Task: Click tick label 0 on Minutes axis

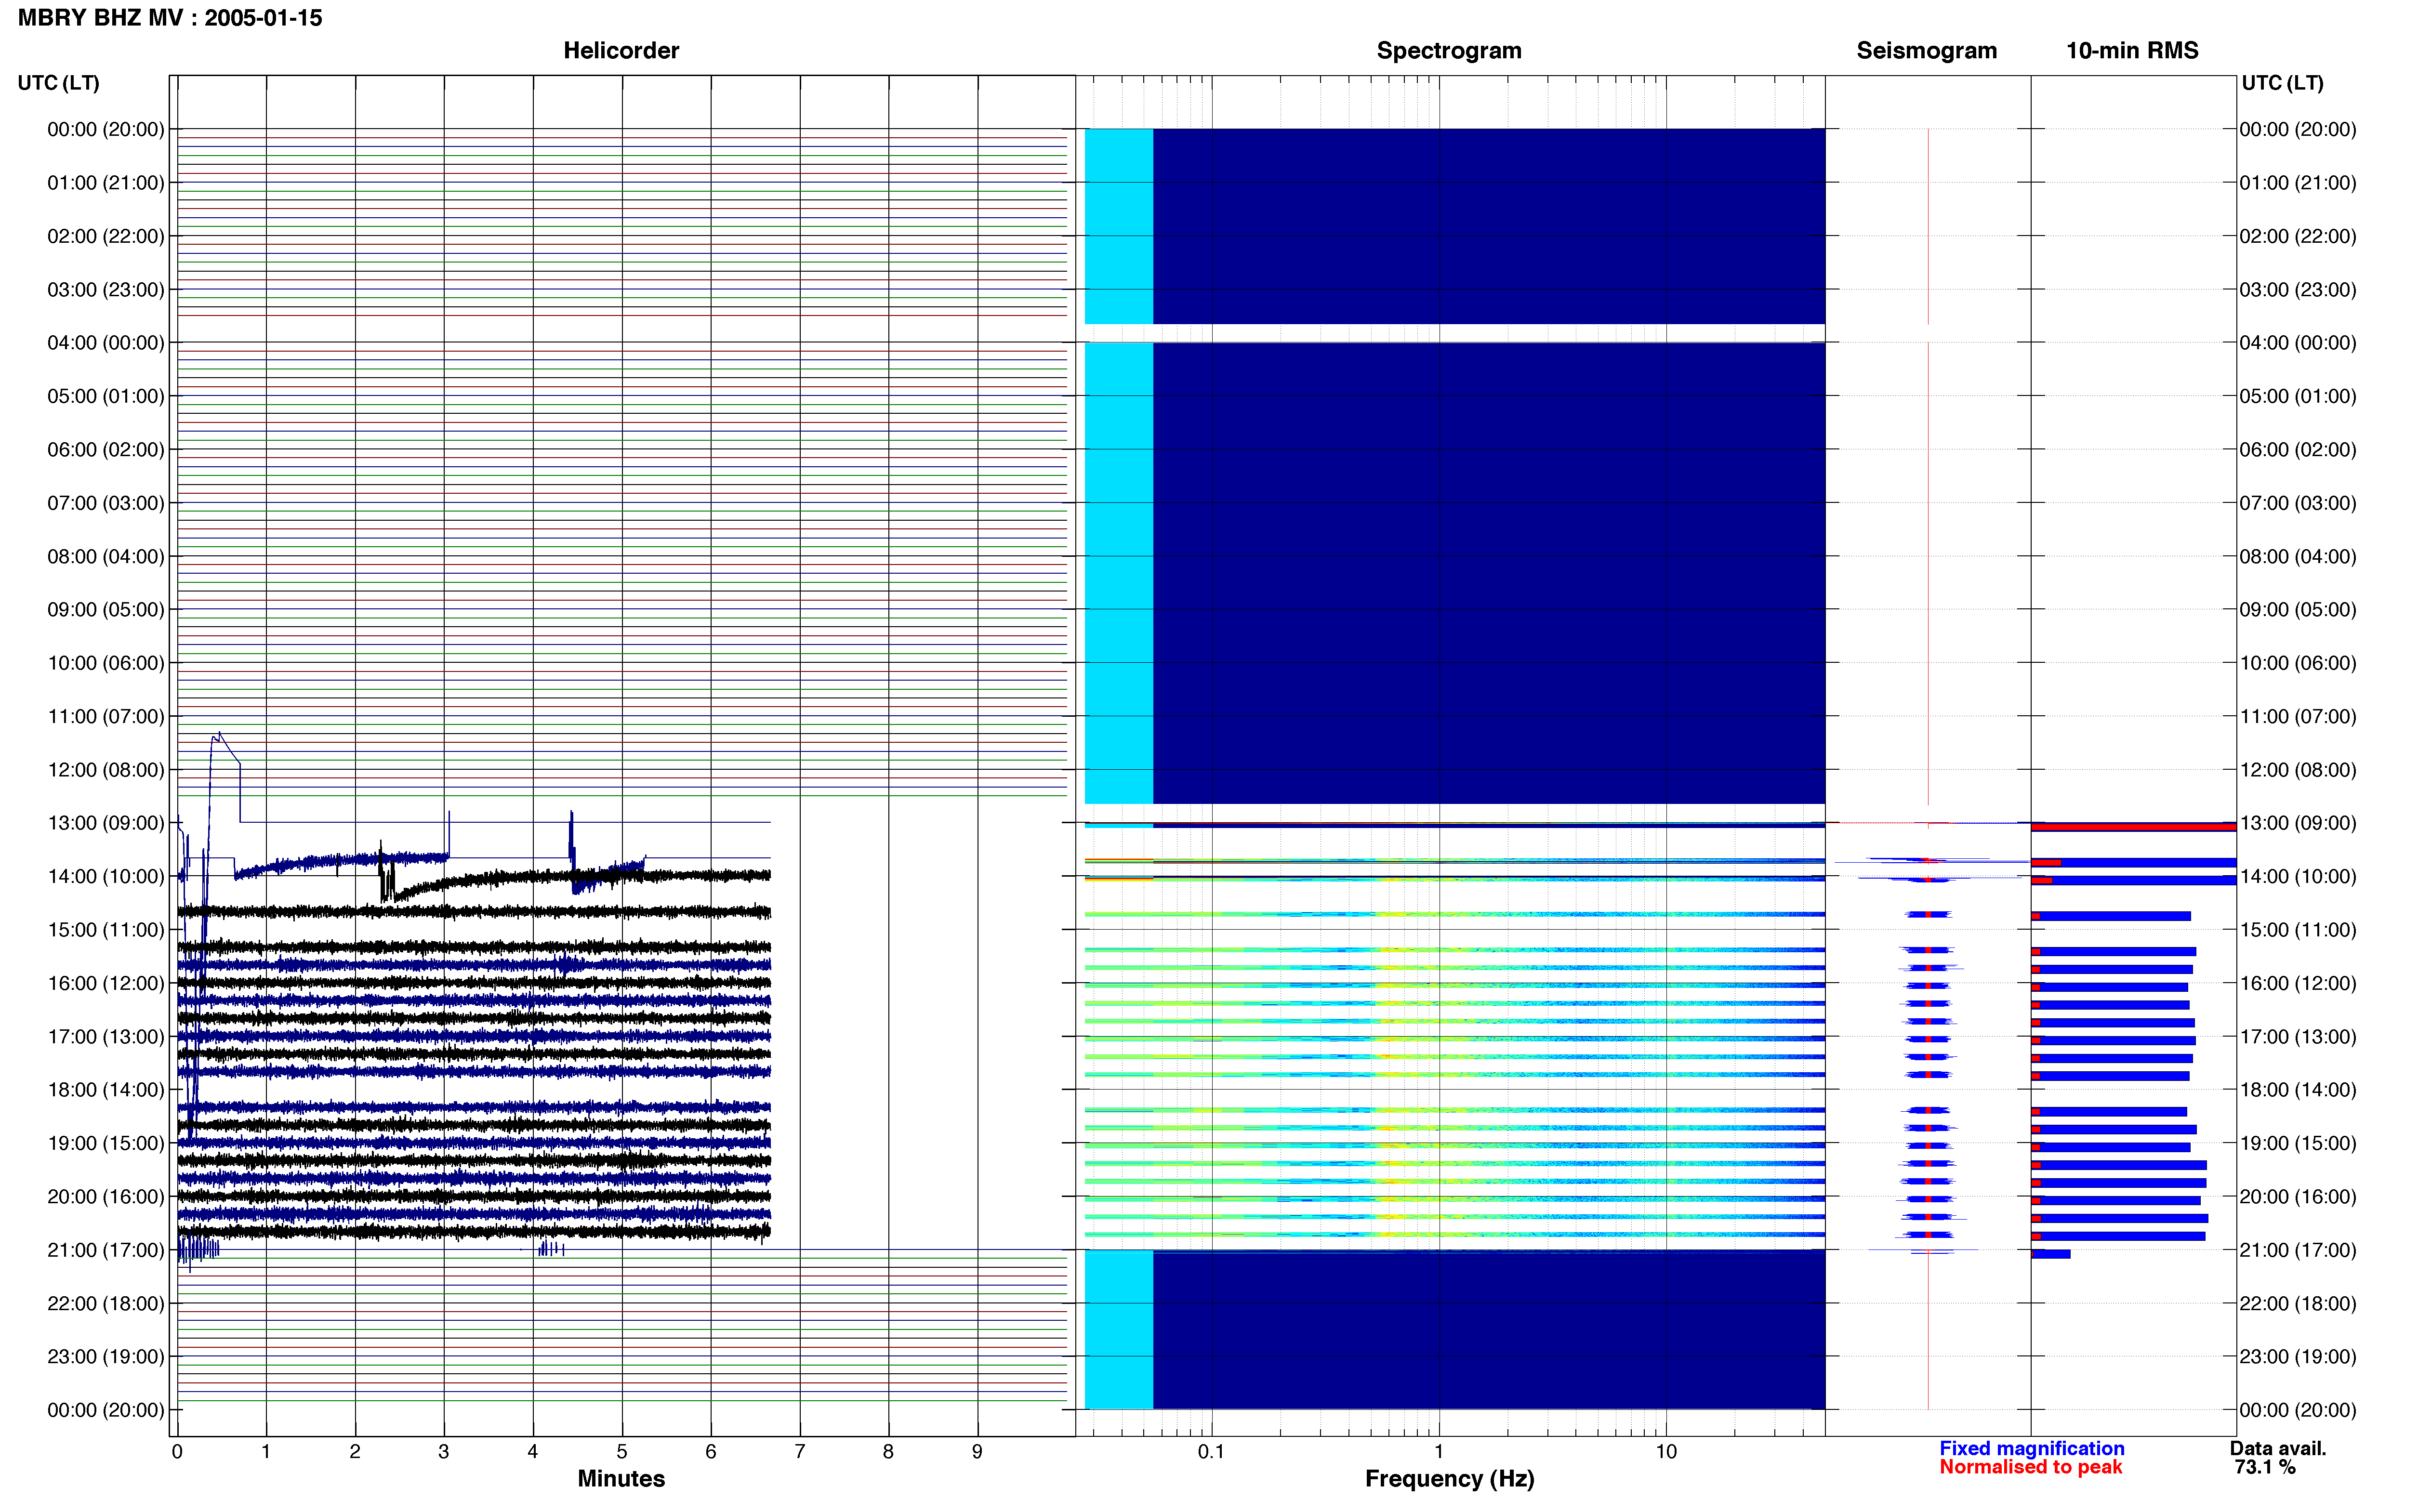Action: pos(177,1452)
